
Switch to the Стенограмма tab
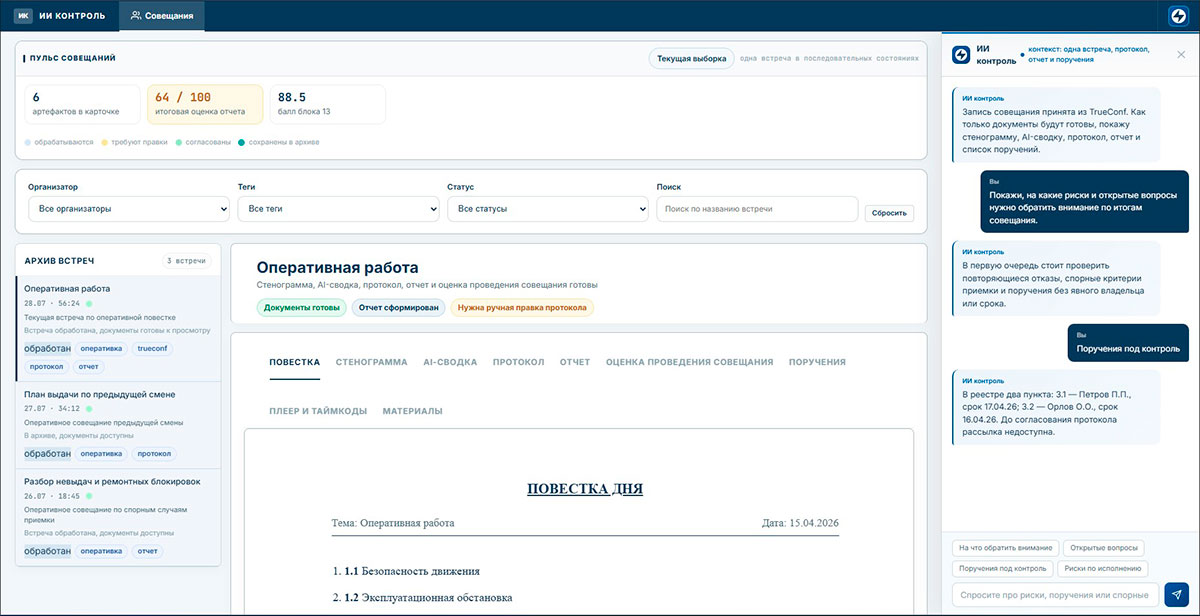(x=372, y=362)
